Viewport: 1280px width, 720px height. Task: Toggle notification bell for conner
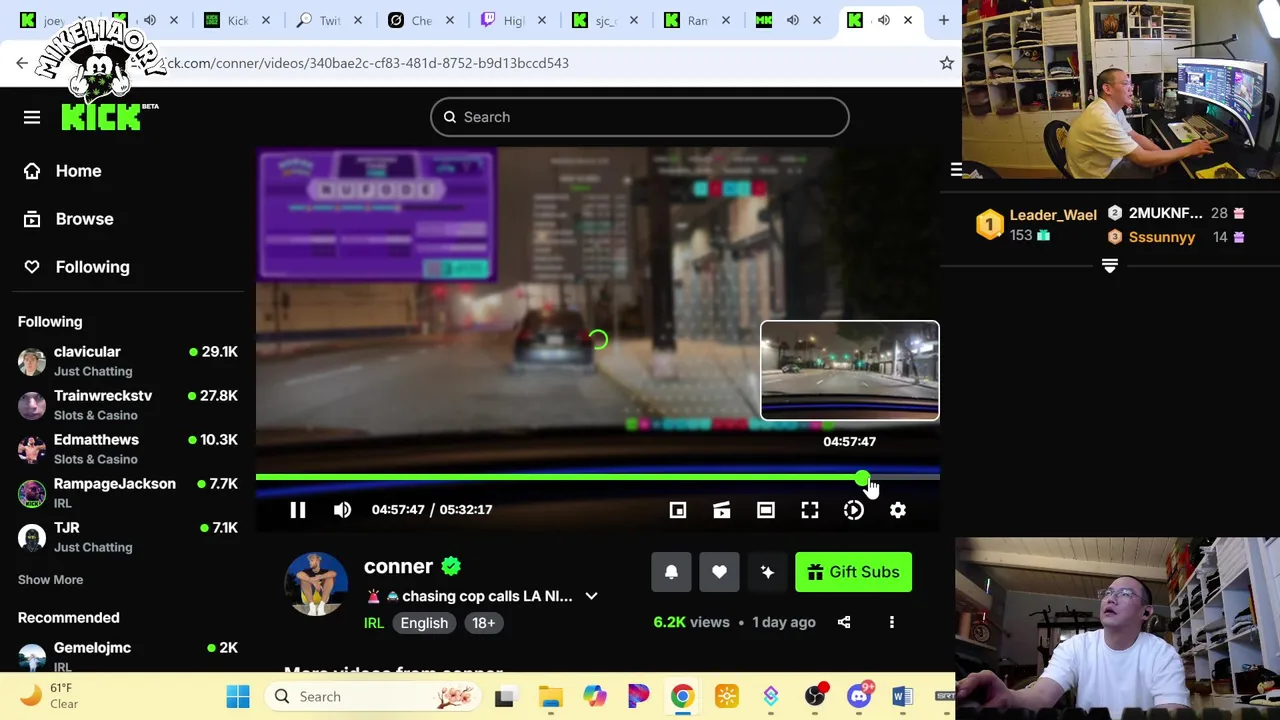pyautogui.click(x=671, y=572)
